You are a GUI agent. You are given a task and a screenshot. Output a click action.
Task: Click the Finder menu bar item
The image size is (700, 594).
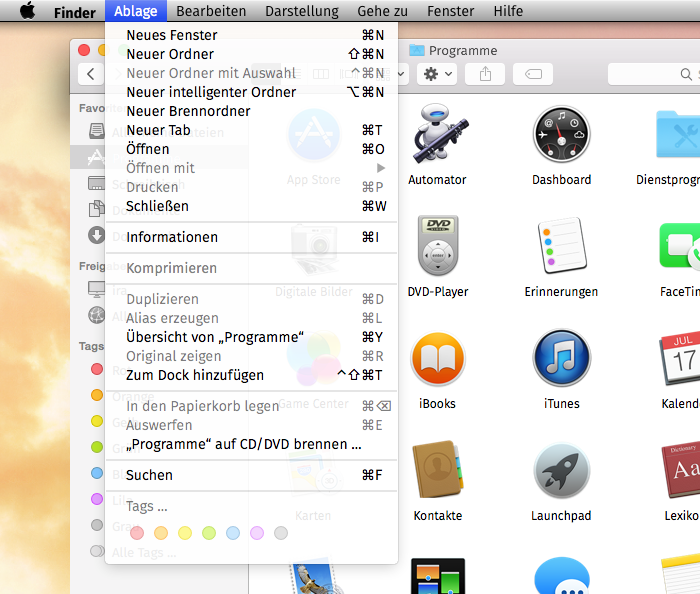point(75,12)
